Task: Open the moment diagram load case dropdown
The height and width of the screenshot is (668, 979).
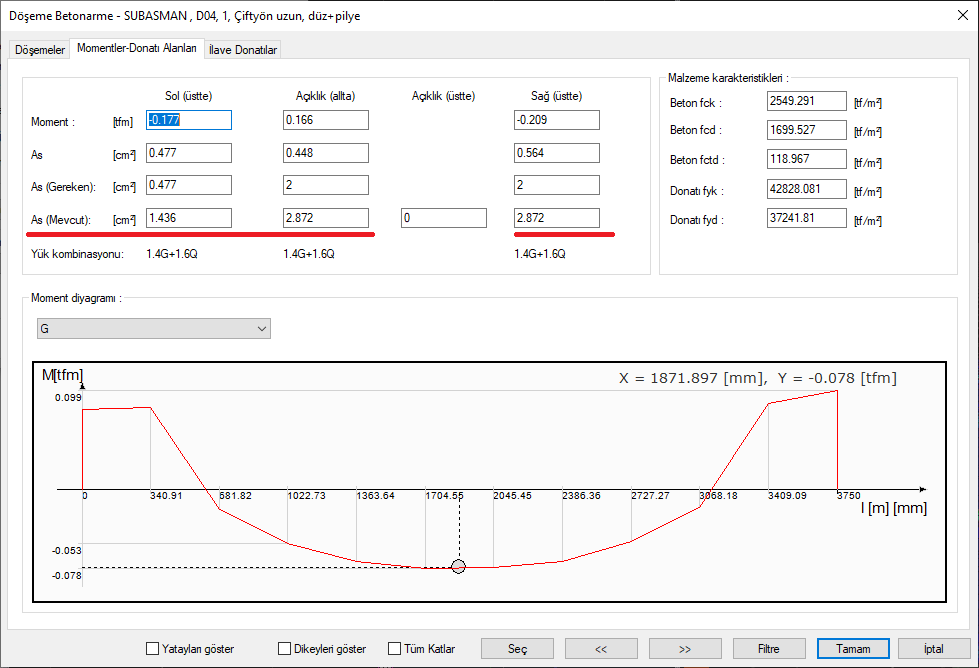Action: [152, 329]
